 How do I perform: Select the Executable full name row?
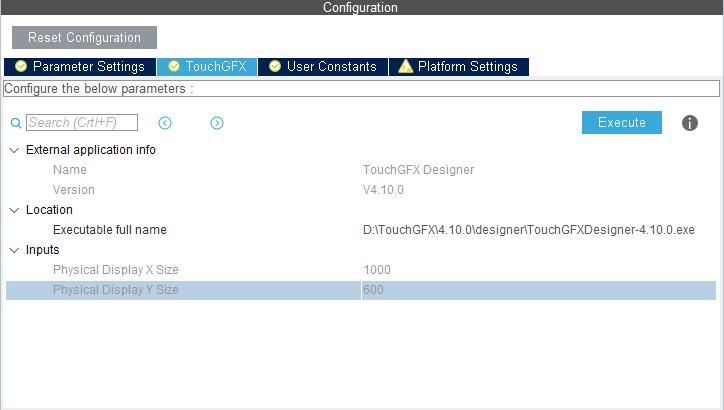(361, 230)
